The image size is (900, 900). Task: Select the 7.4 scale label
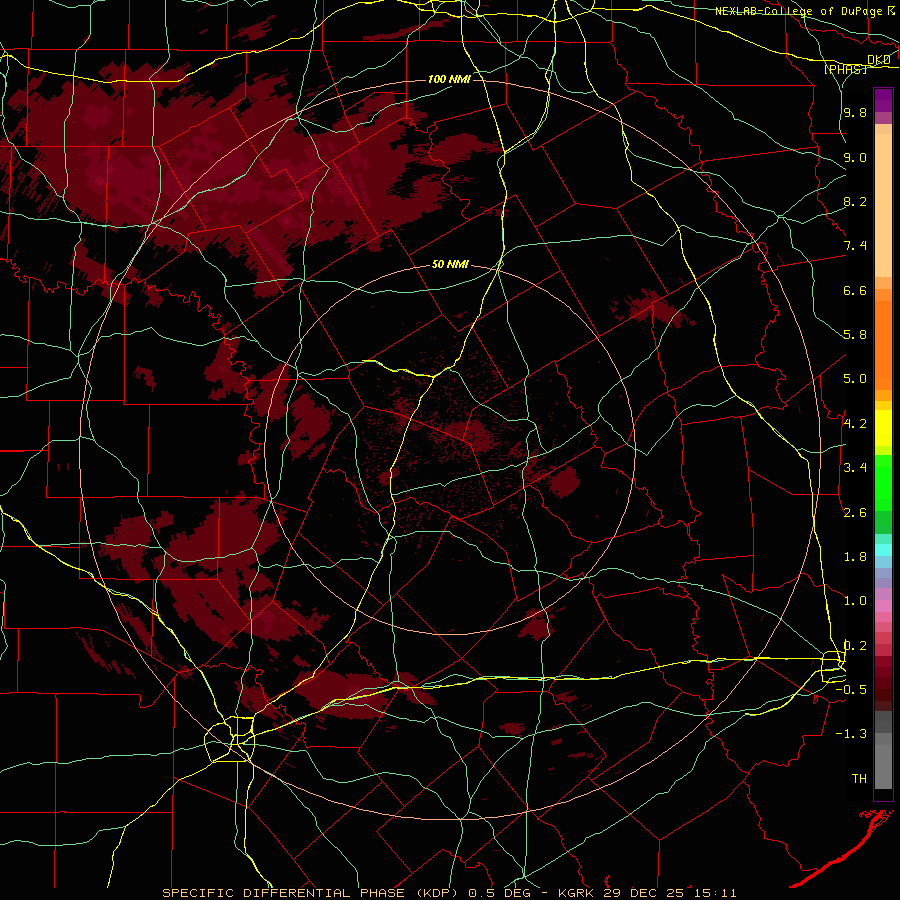coord(855,246)
